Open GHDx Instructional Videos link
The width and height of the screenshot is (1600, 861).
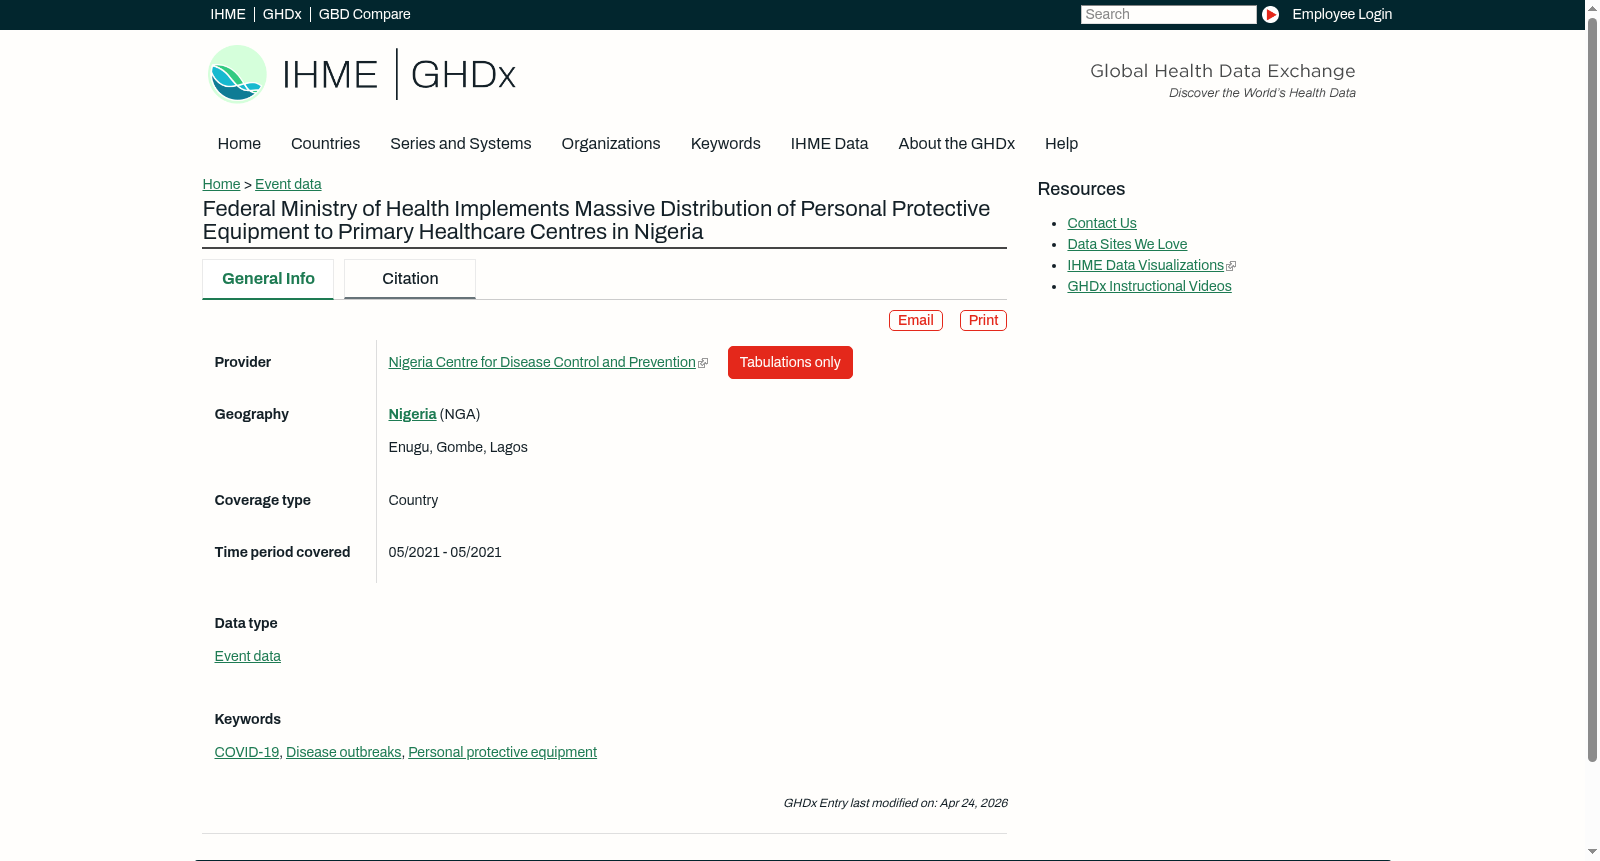(x=1149, y=286)
